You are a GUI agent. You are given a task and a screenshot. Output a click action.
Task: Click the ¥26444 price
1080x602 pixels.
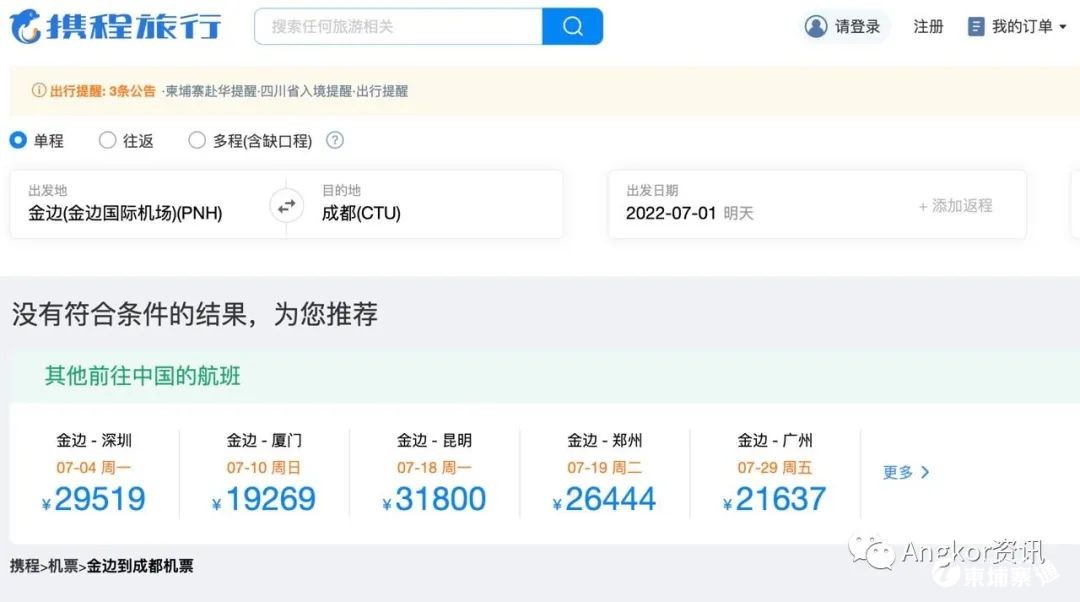click(x=605, y=499)
